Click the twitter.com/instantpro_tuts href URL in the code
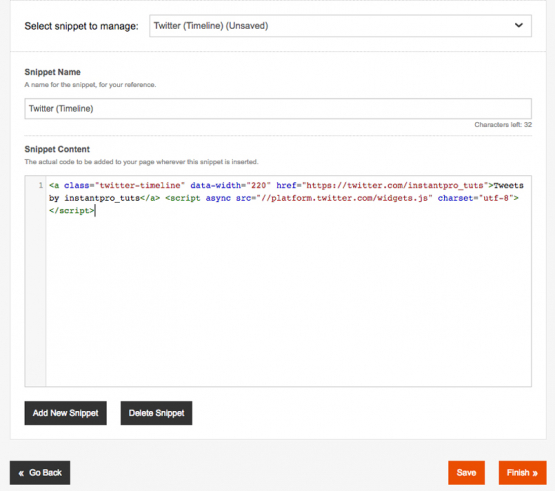555x491 pixels. coord(395,185)
